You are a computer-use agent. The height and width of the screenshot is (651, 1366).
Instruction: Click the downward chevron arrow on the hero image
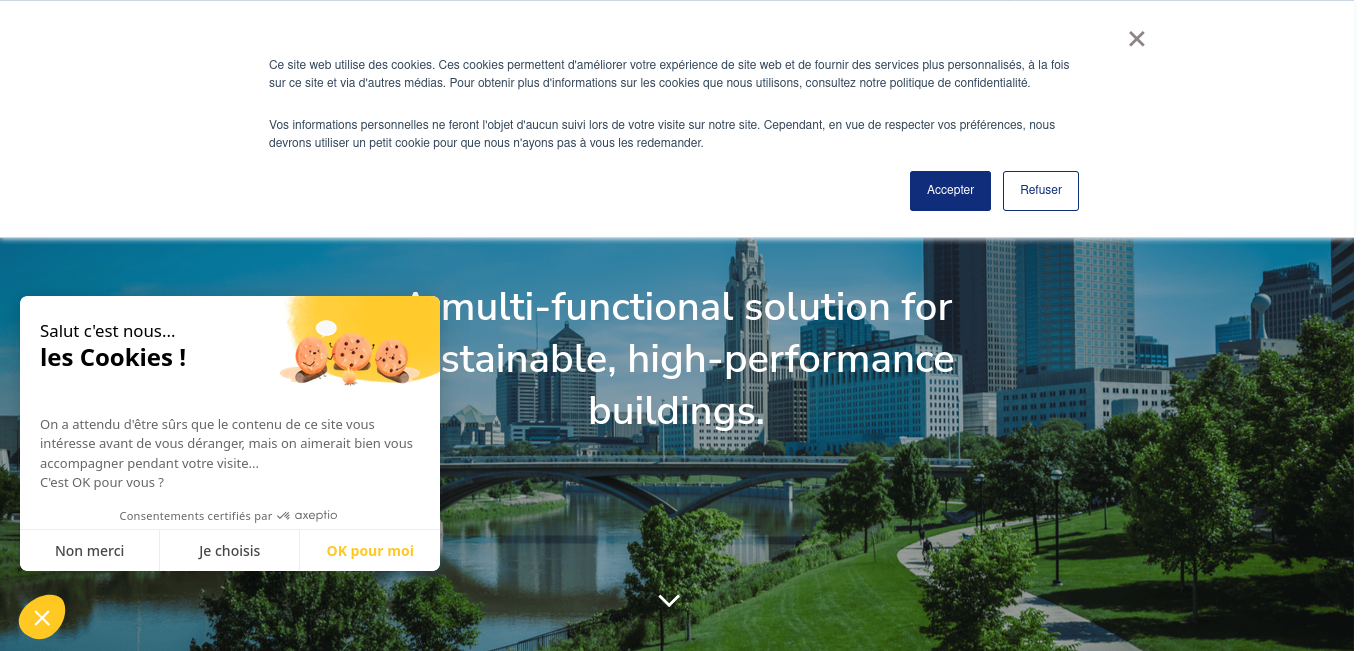(669, 600)
